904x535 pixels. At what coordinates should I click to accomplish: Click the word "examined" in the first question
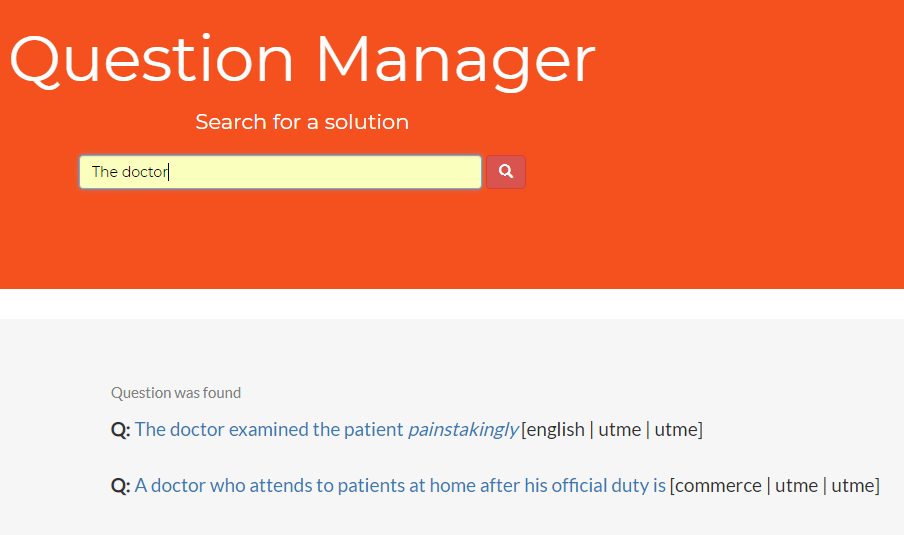268,430
